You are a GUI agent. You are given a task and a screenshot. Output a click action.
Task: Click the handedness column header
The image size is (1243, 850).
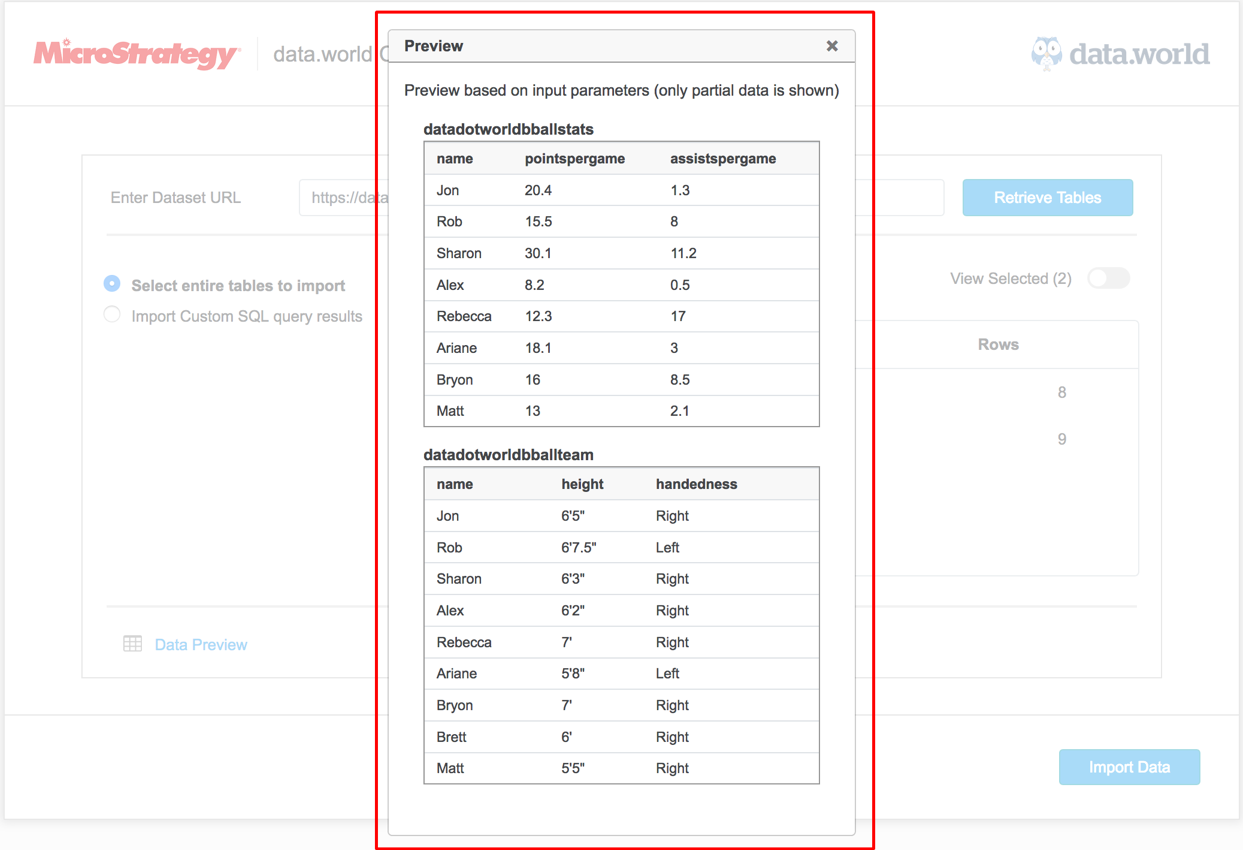click(696, 484)
